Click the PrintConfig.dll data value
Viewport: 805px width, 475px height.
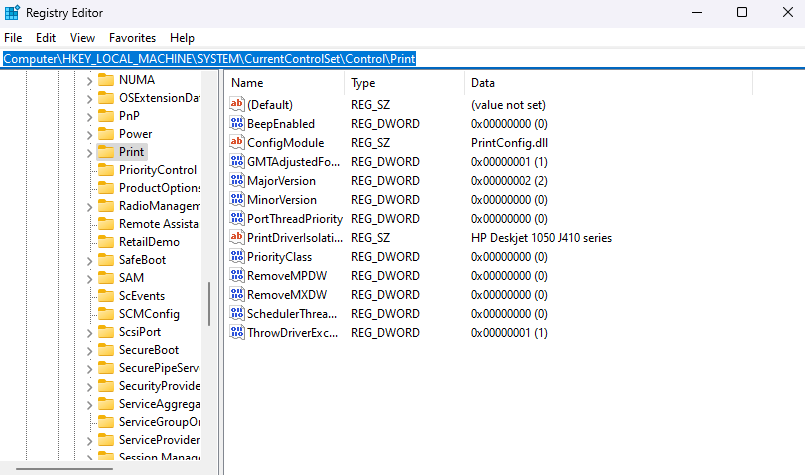[x=509, y=143]
